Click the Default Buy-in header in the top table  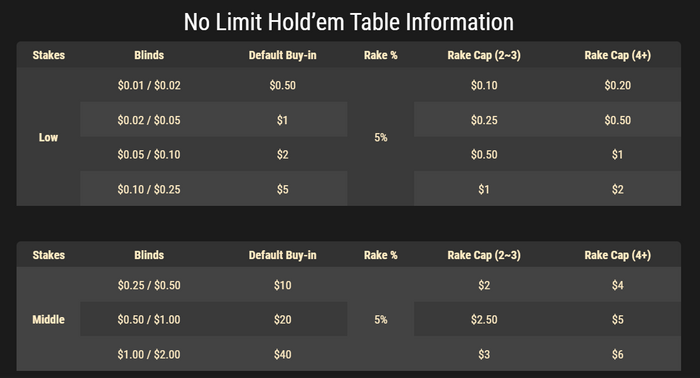[x=283, y=55]
